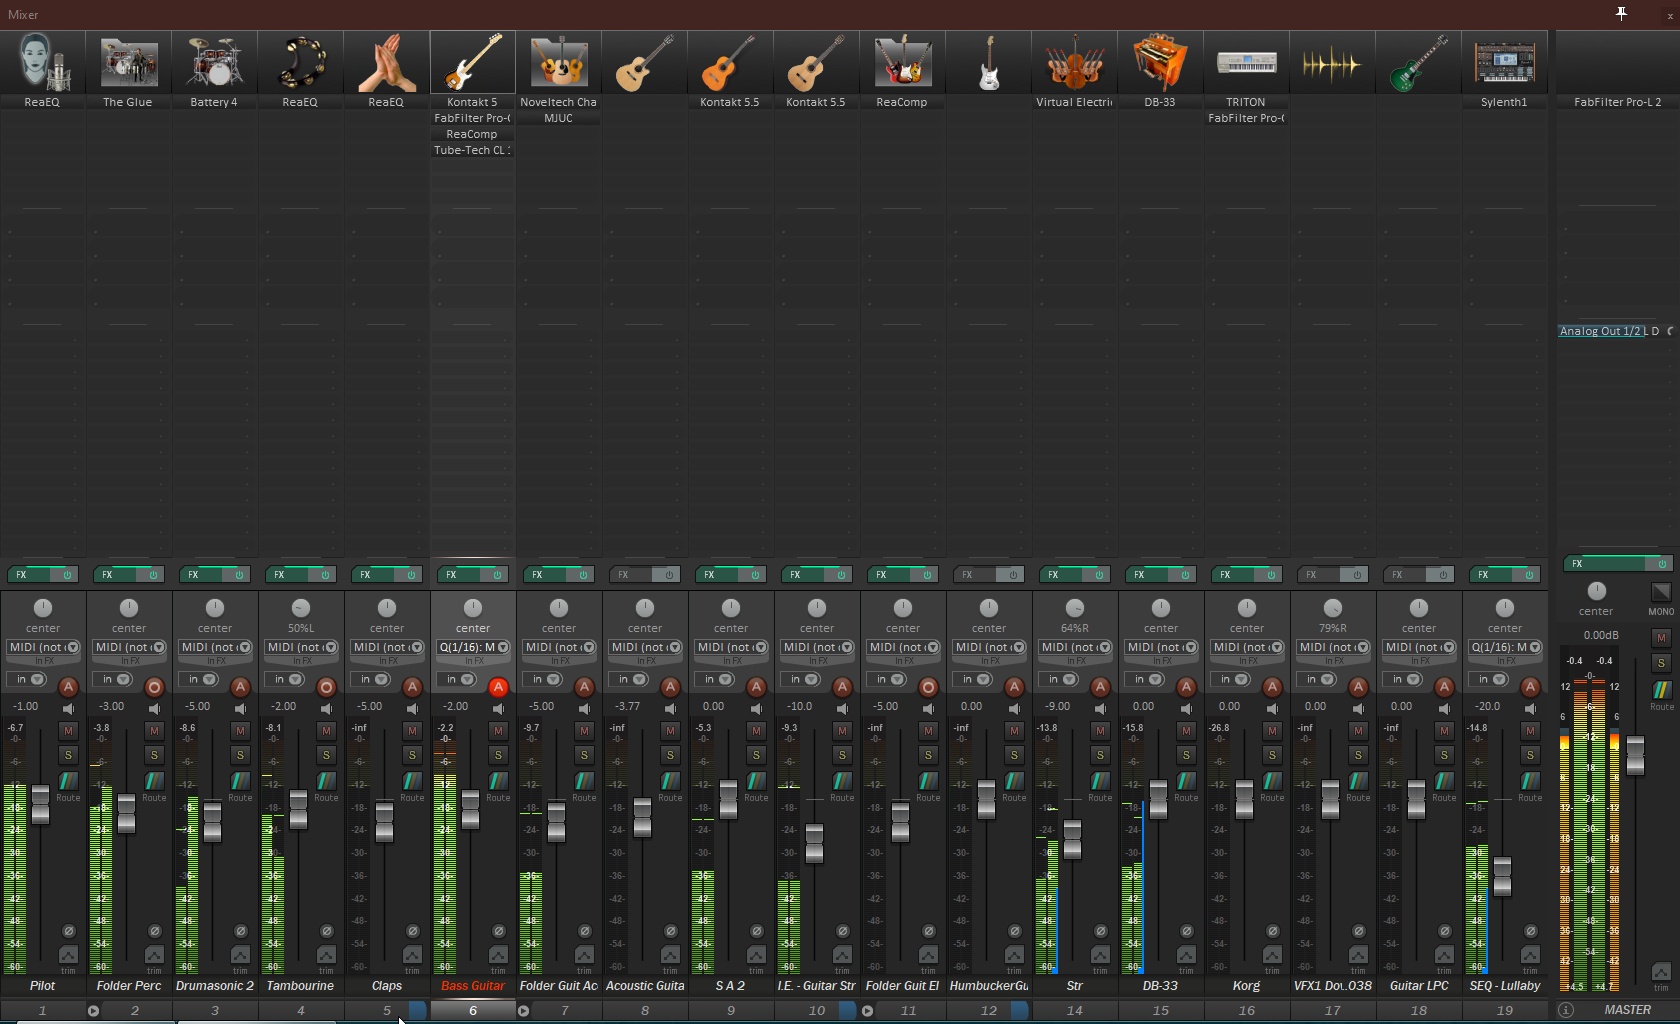The width and height of the screenshot is (1680, 1024).
Task: Open the master track FX button
Action: click(1606, 564)
